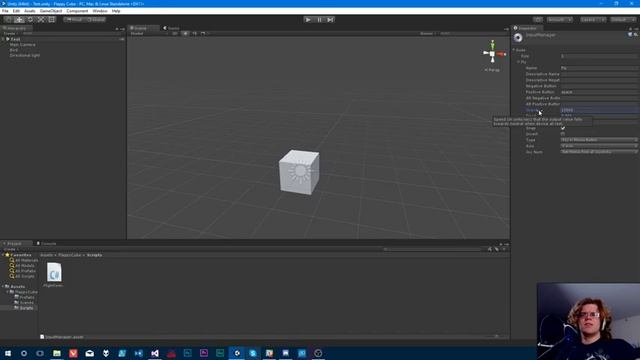
Task: Switch to the Game tab
Action: [172, 28]
